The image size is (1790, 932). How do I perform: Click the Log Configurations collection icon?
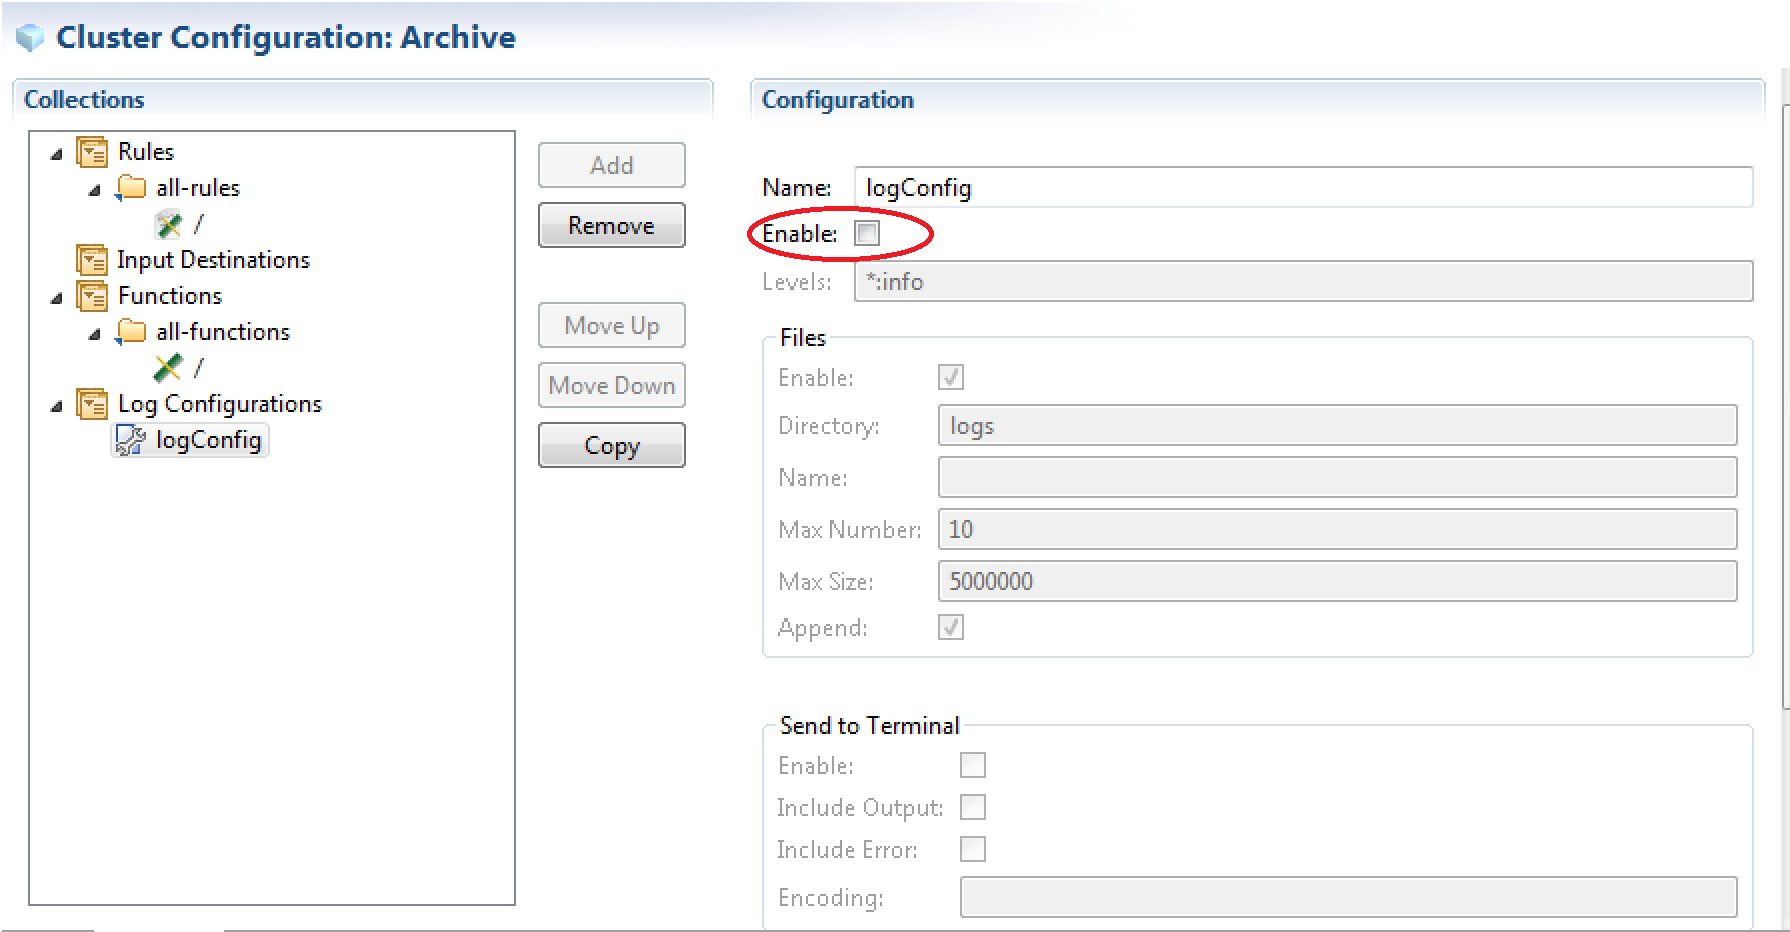(92, 404)
